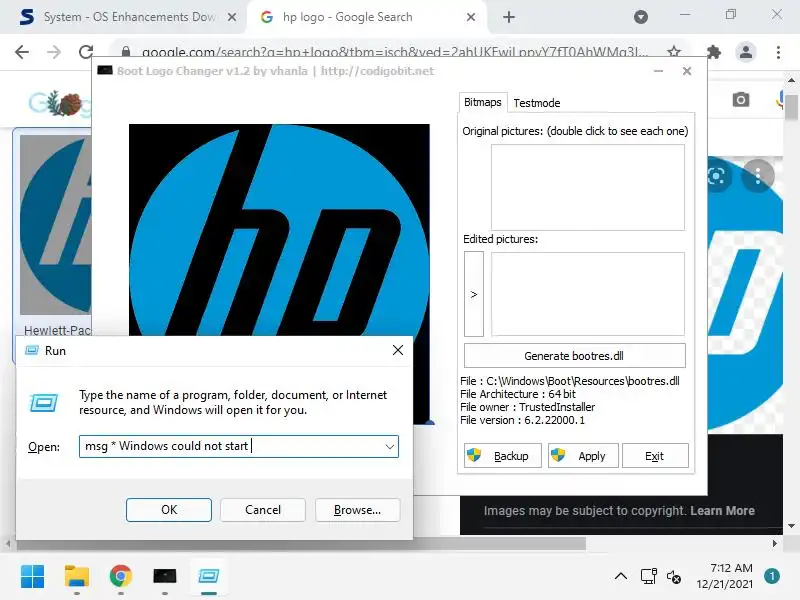Open the clock showing 7:12 AM
800x600 pixels.
pos(726,576)
